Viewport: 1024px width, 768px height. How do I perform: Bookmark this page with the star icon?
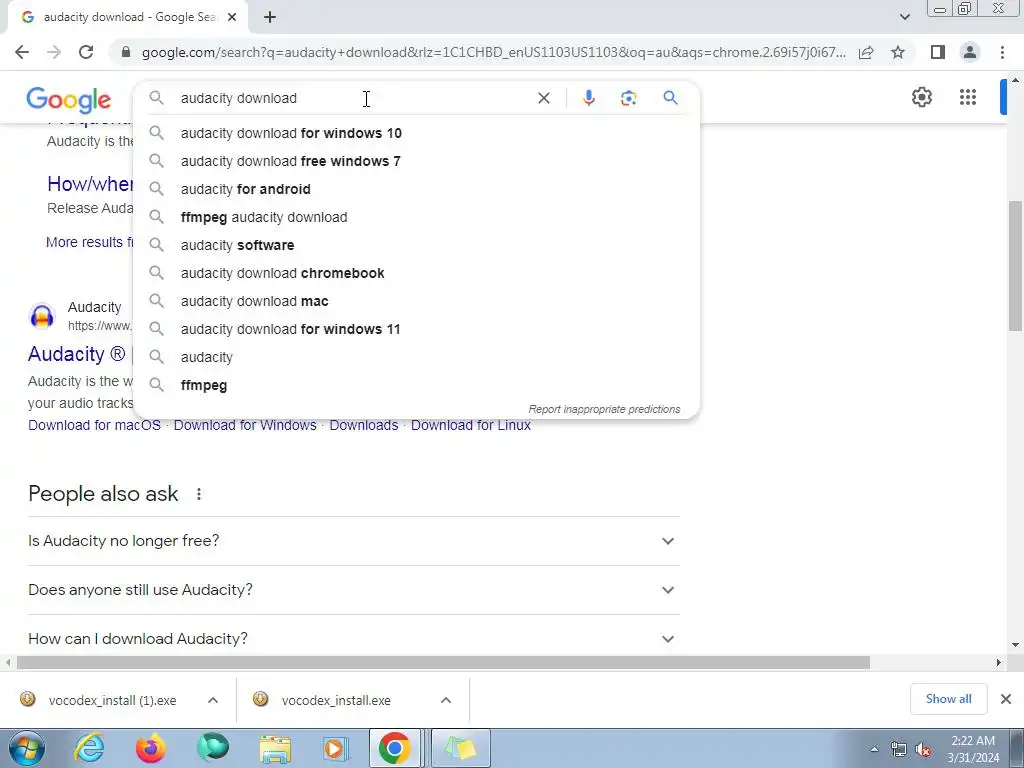pyautogui.click(x=898, y=52)
